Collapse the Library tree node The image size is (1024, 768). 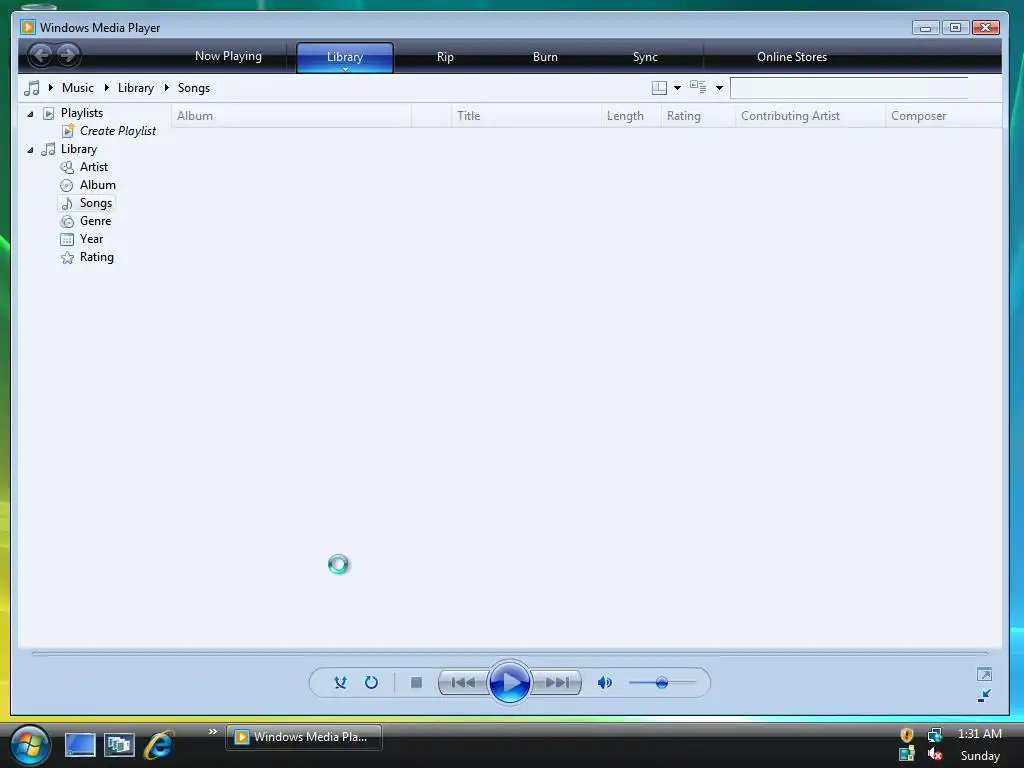click(x=30, y=150)
